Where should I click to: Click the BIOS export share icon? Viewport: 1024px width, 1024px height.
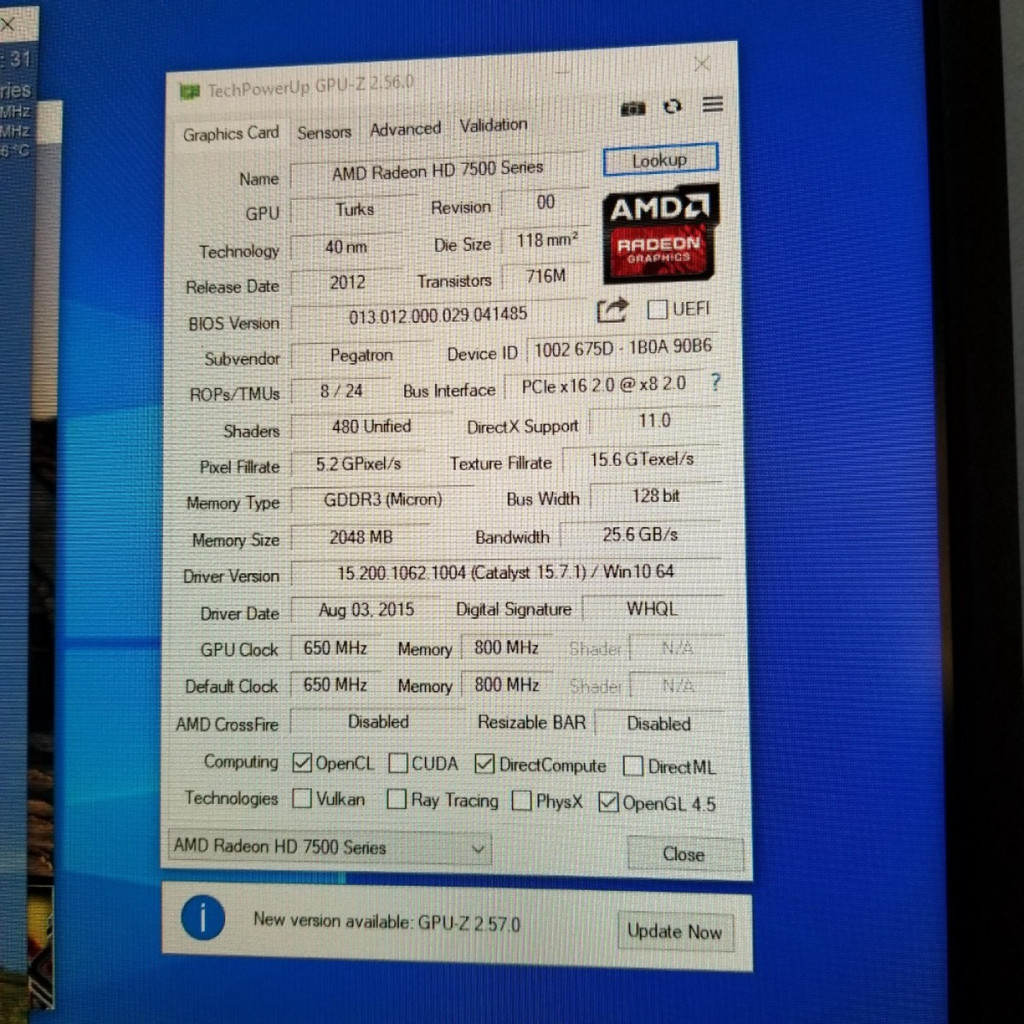[613, 310]
